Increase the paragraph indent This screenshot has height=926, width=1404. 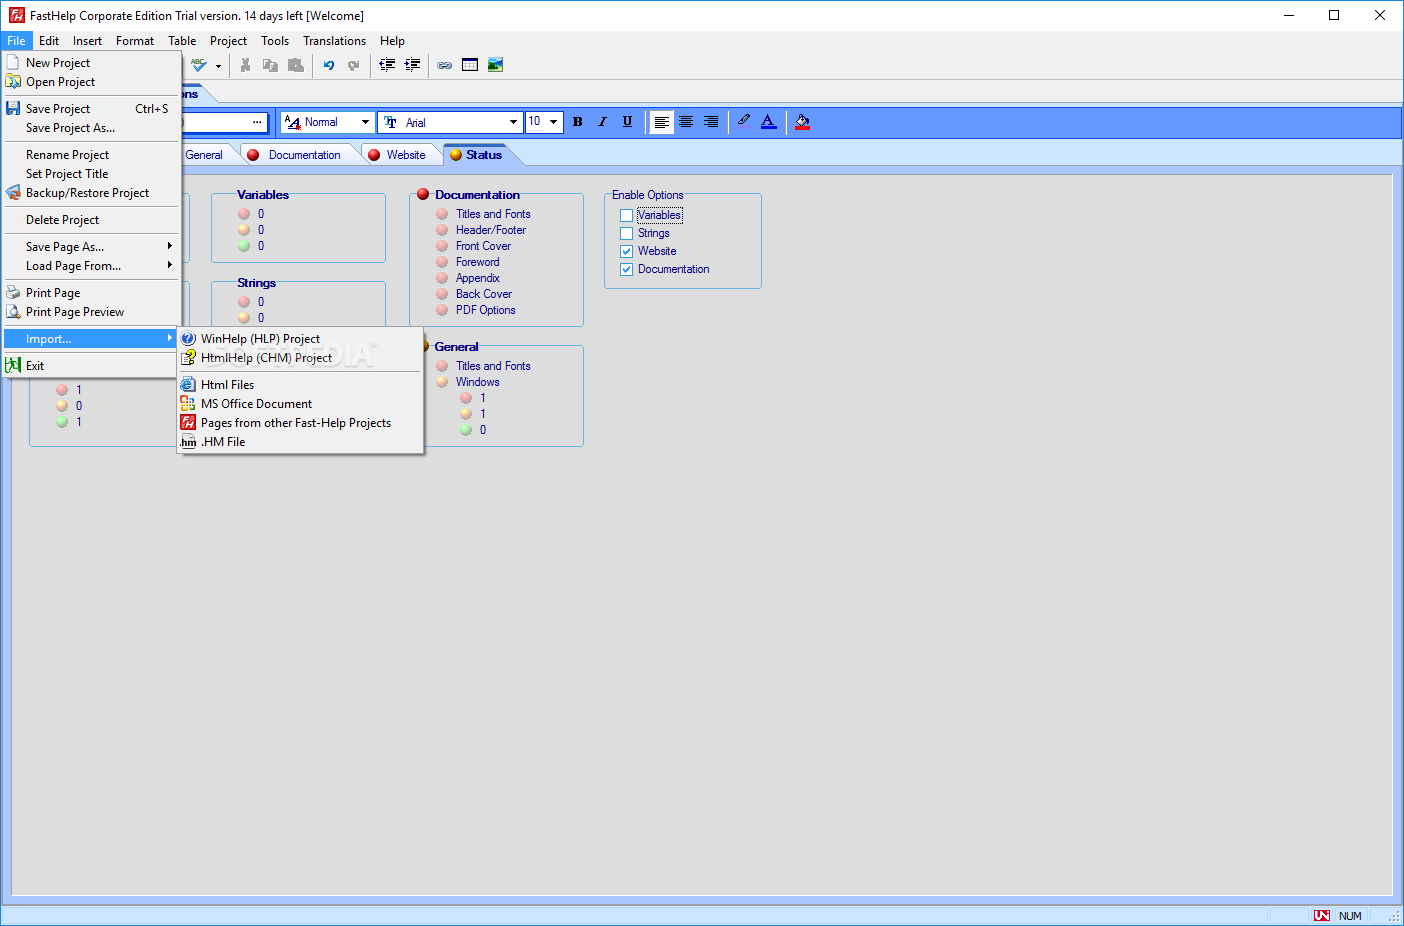click(x=412, y=65)
